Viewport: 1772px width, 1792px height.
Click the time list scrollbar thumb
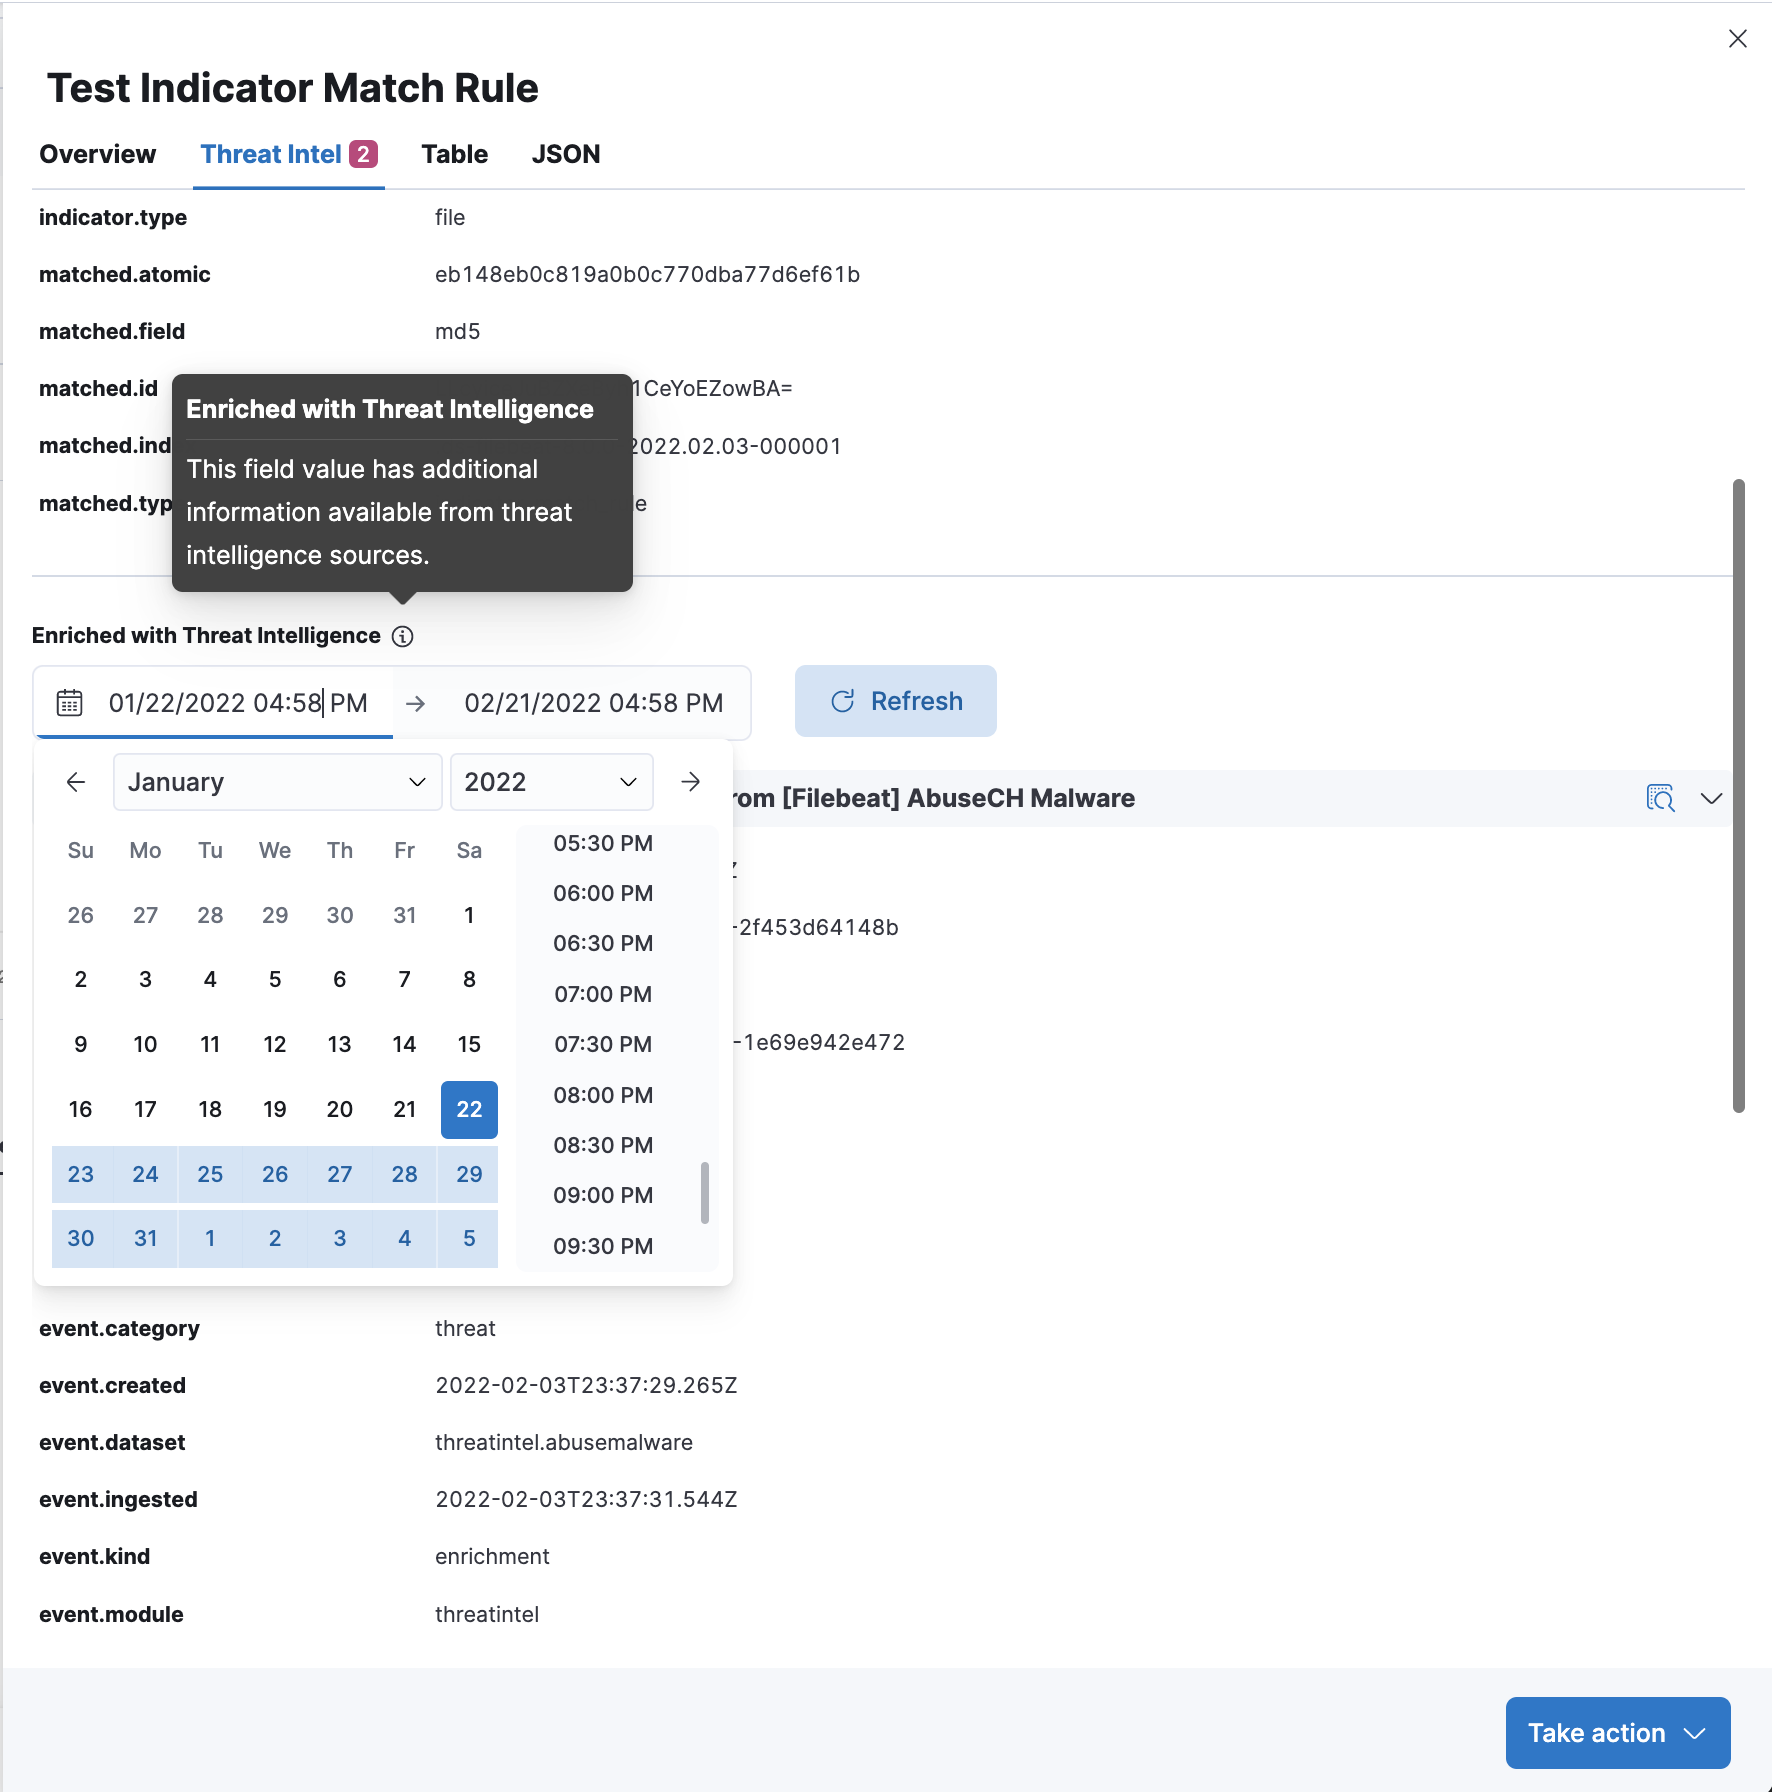[705, 1193]
